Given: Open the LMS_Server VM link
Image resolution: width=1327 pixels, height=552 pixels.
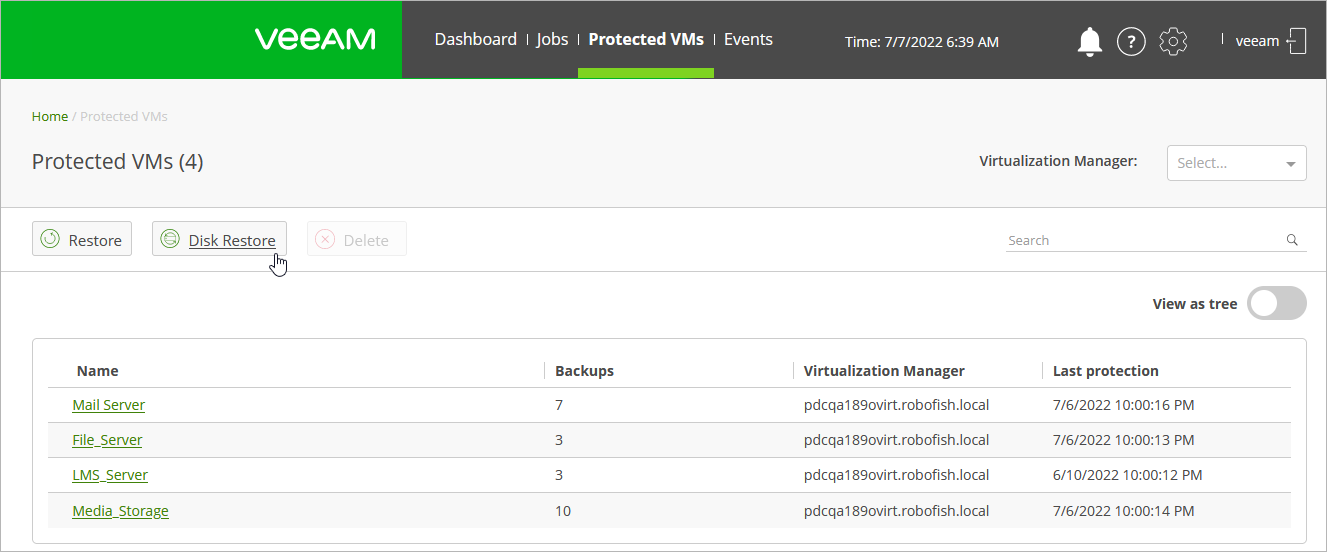Looking at the screenshot, I should pyautogui.click(x=110, y=475).
